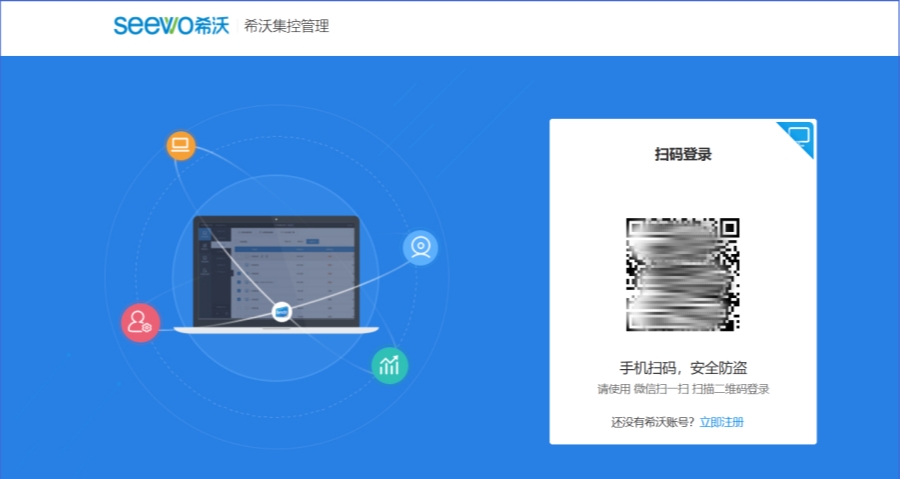Click the orange laptop icon

tap(181, 146)
